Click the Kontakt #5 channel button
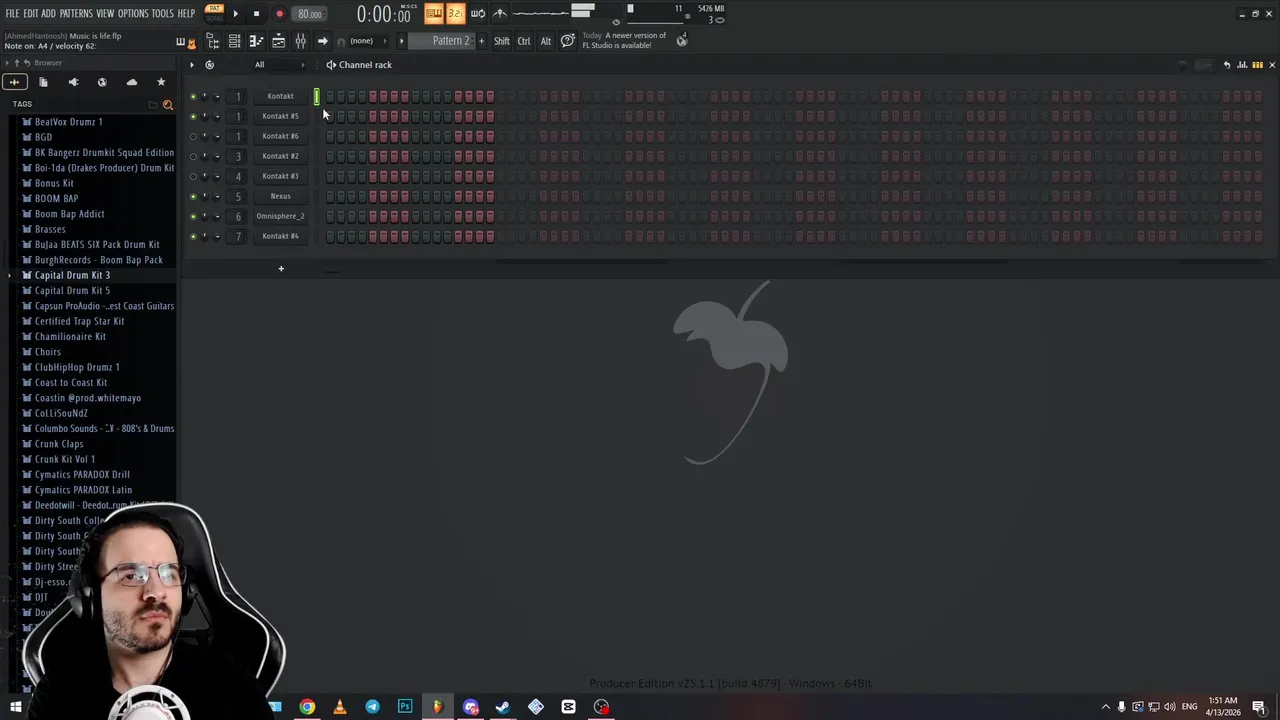The width and height of the screenshot is (1280, 720). [280, 116]
